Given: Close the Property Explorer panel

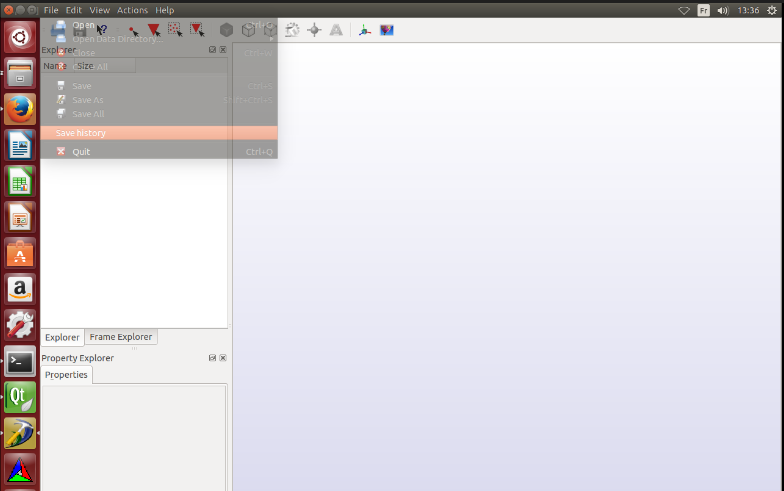Looking at the screenshot, I should (x=223, y=358).
